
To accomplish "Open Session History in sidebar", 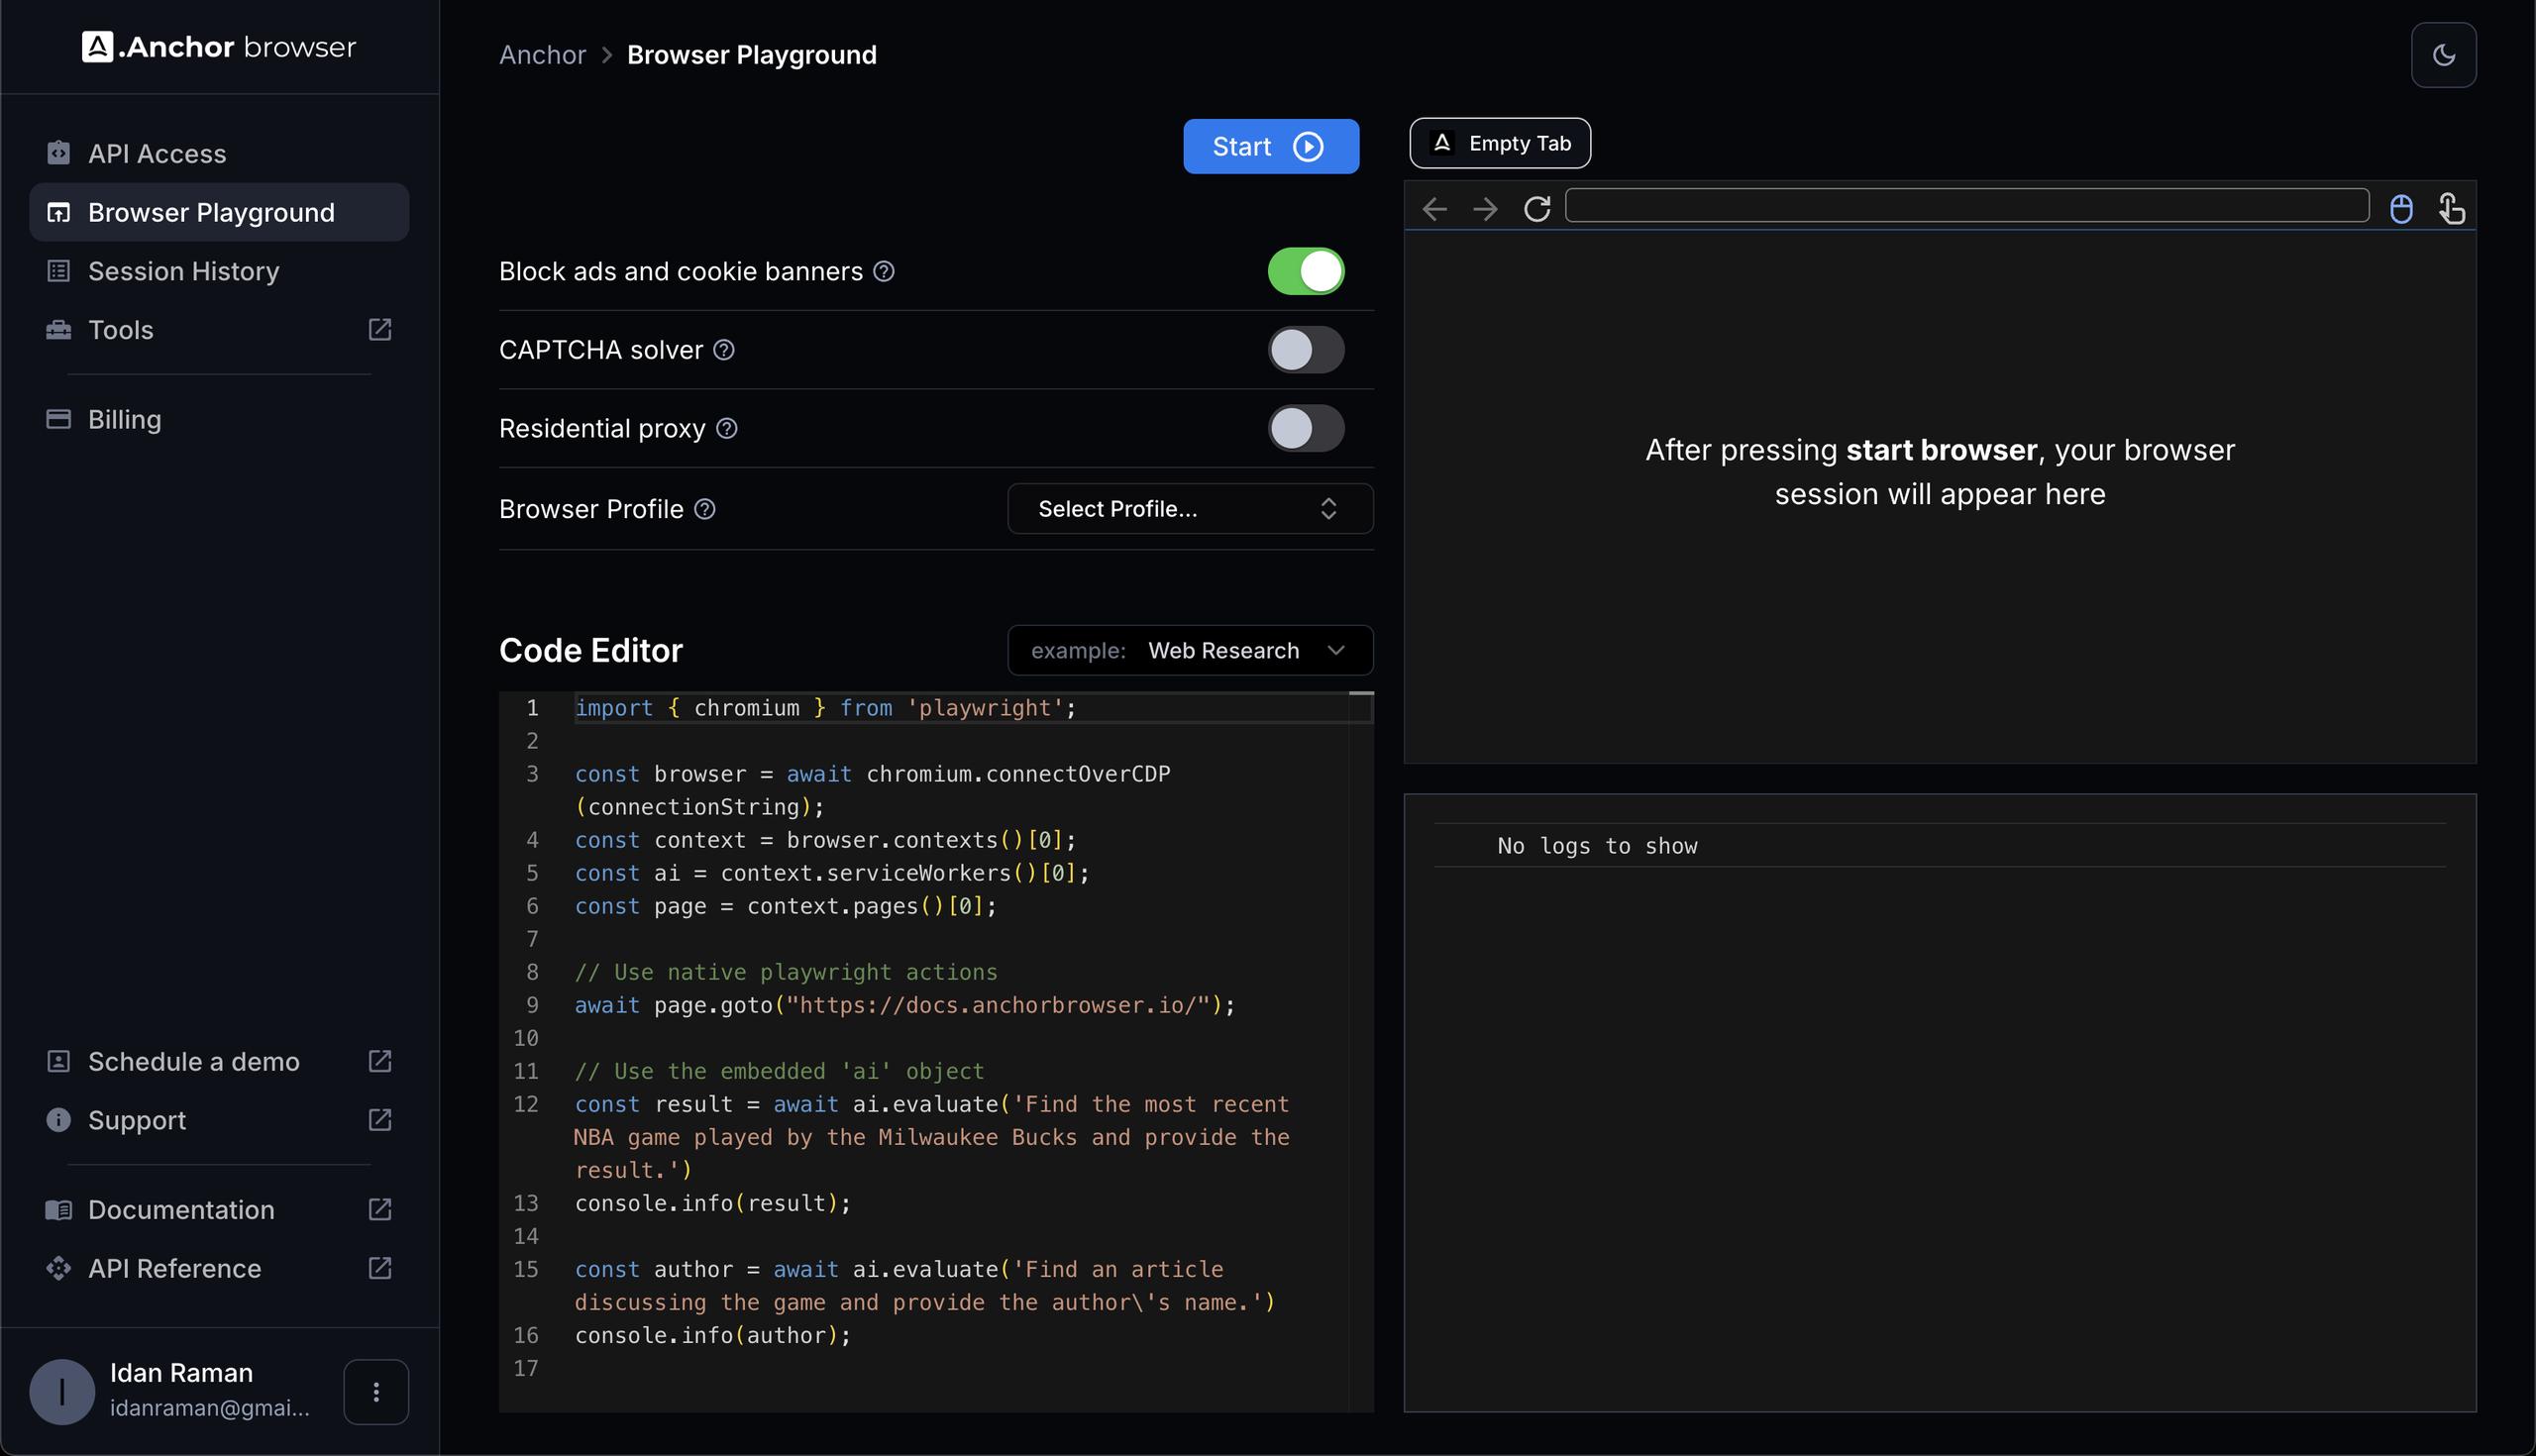I will tap(183, 271).
